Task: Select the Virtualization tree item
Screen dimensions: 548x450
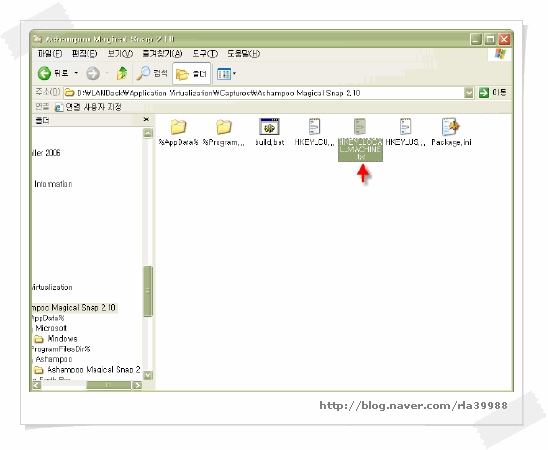Action: pos(52,287)
